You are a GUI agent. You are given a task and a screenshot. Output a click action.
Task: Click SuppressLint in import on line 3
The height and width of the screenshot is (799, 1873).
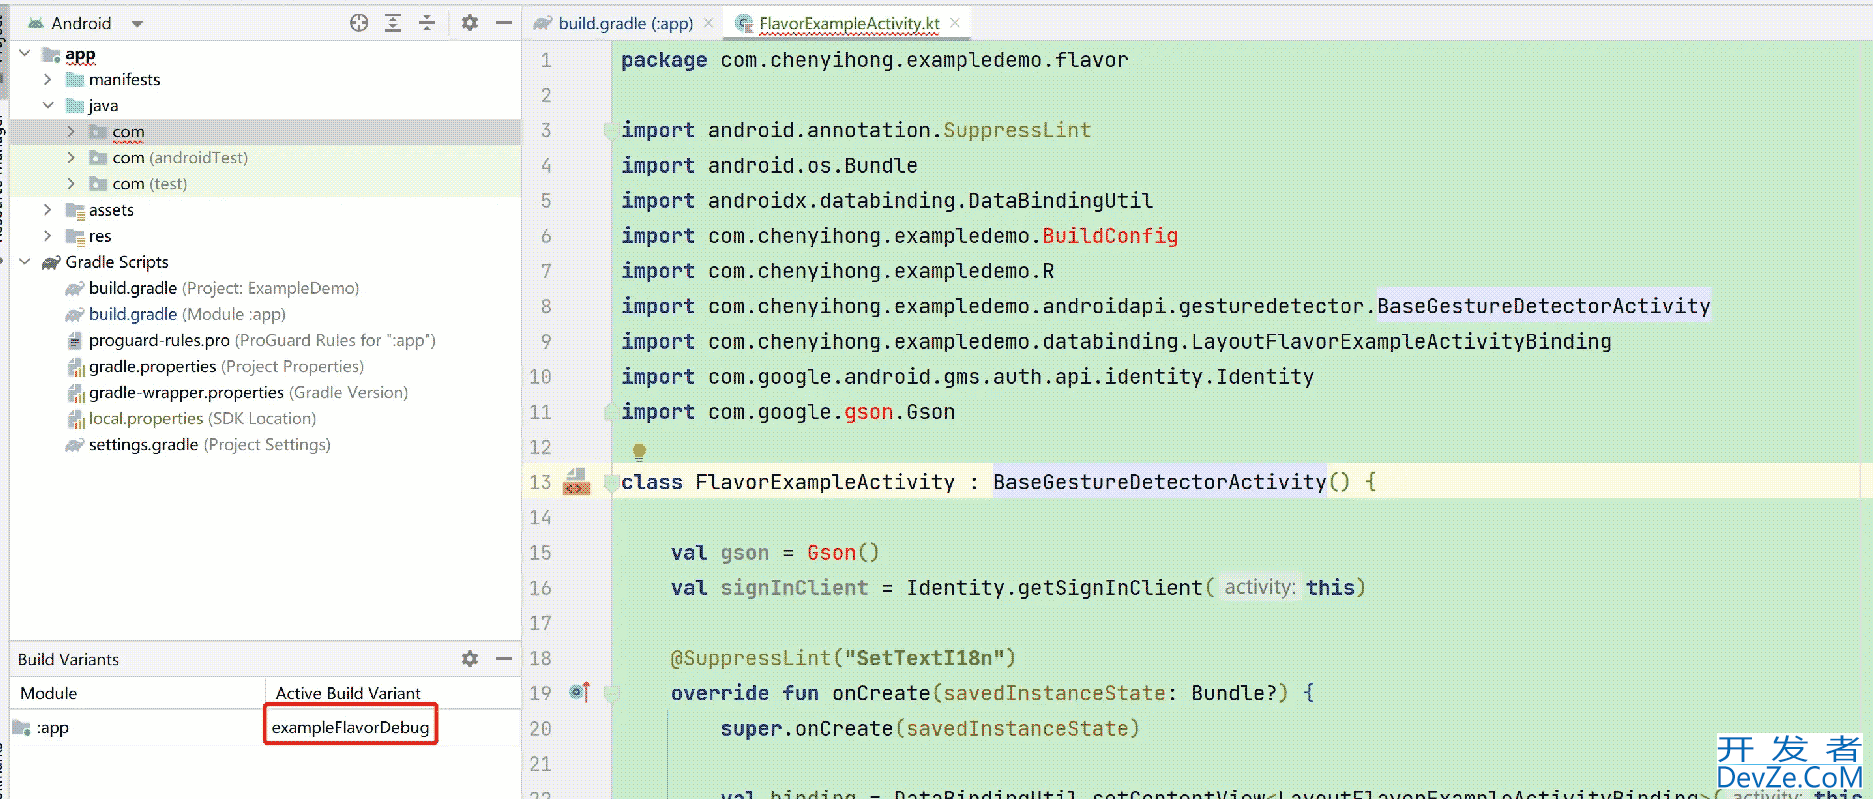(x=1017, y=130)
